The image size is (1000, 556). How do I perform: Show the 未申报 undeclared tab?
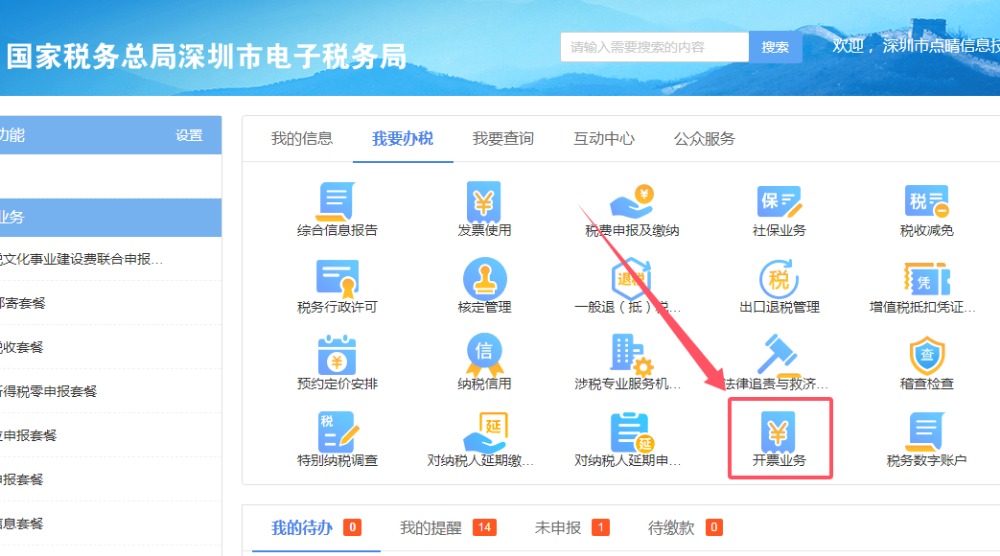coord(558,527)
